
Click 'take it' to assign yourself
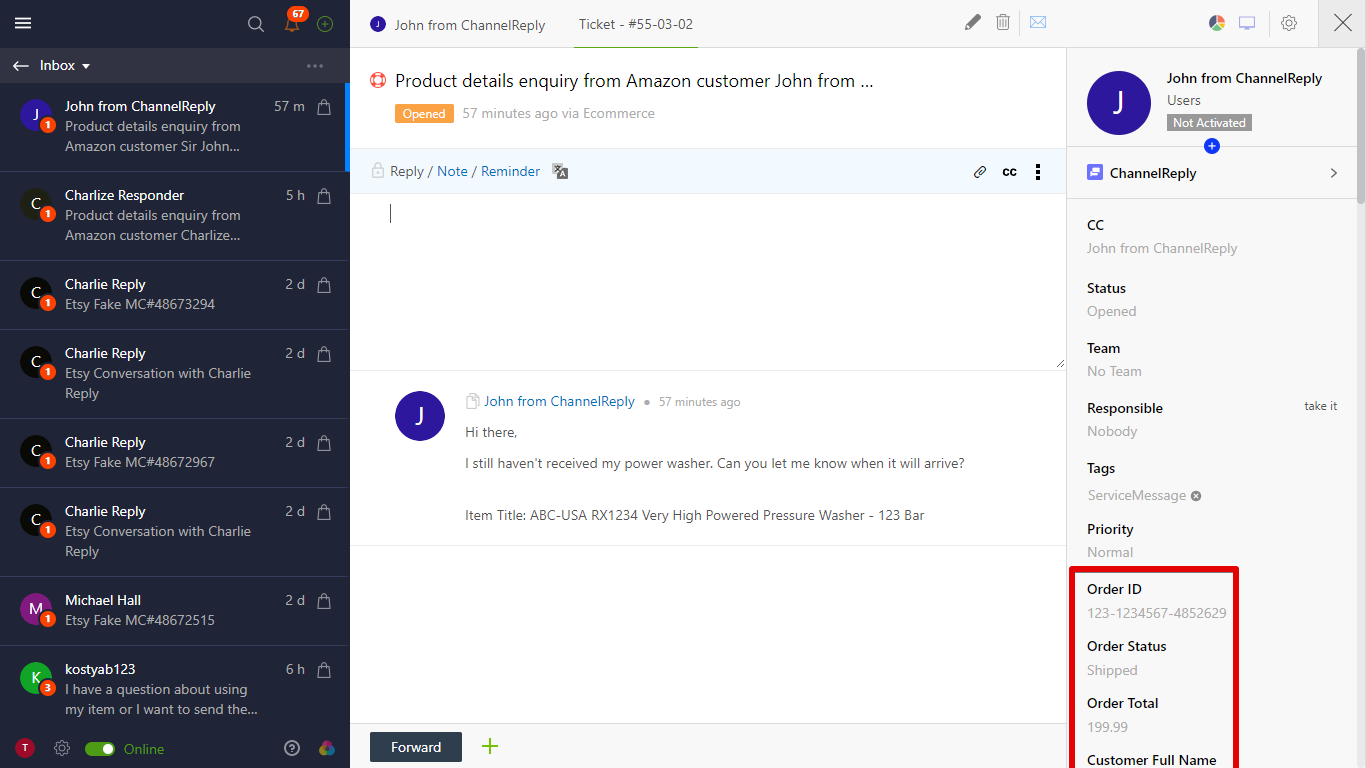[1320, 406]
